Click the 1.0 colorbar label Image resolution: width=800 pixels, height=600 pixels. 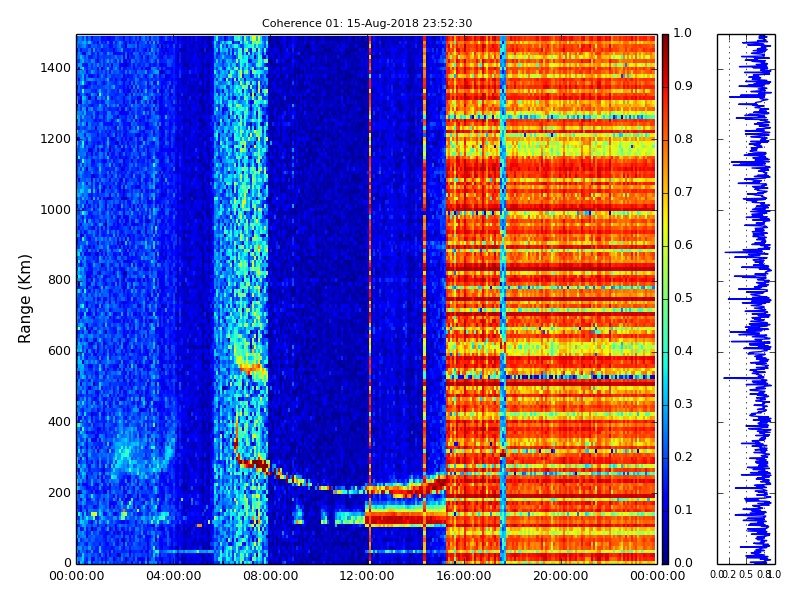click(x=683, y=33)
